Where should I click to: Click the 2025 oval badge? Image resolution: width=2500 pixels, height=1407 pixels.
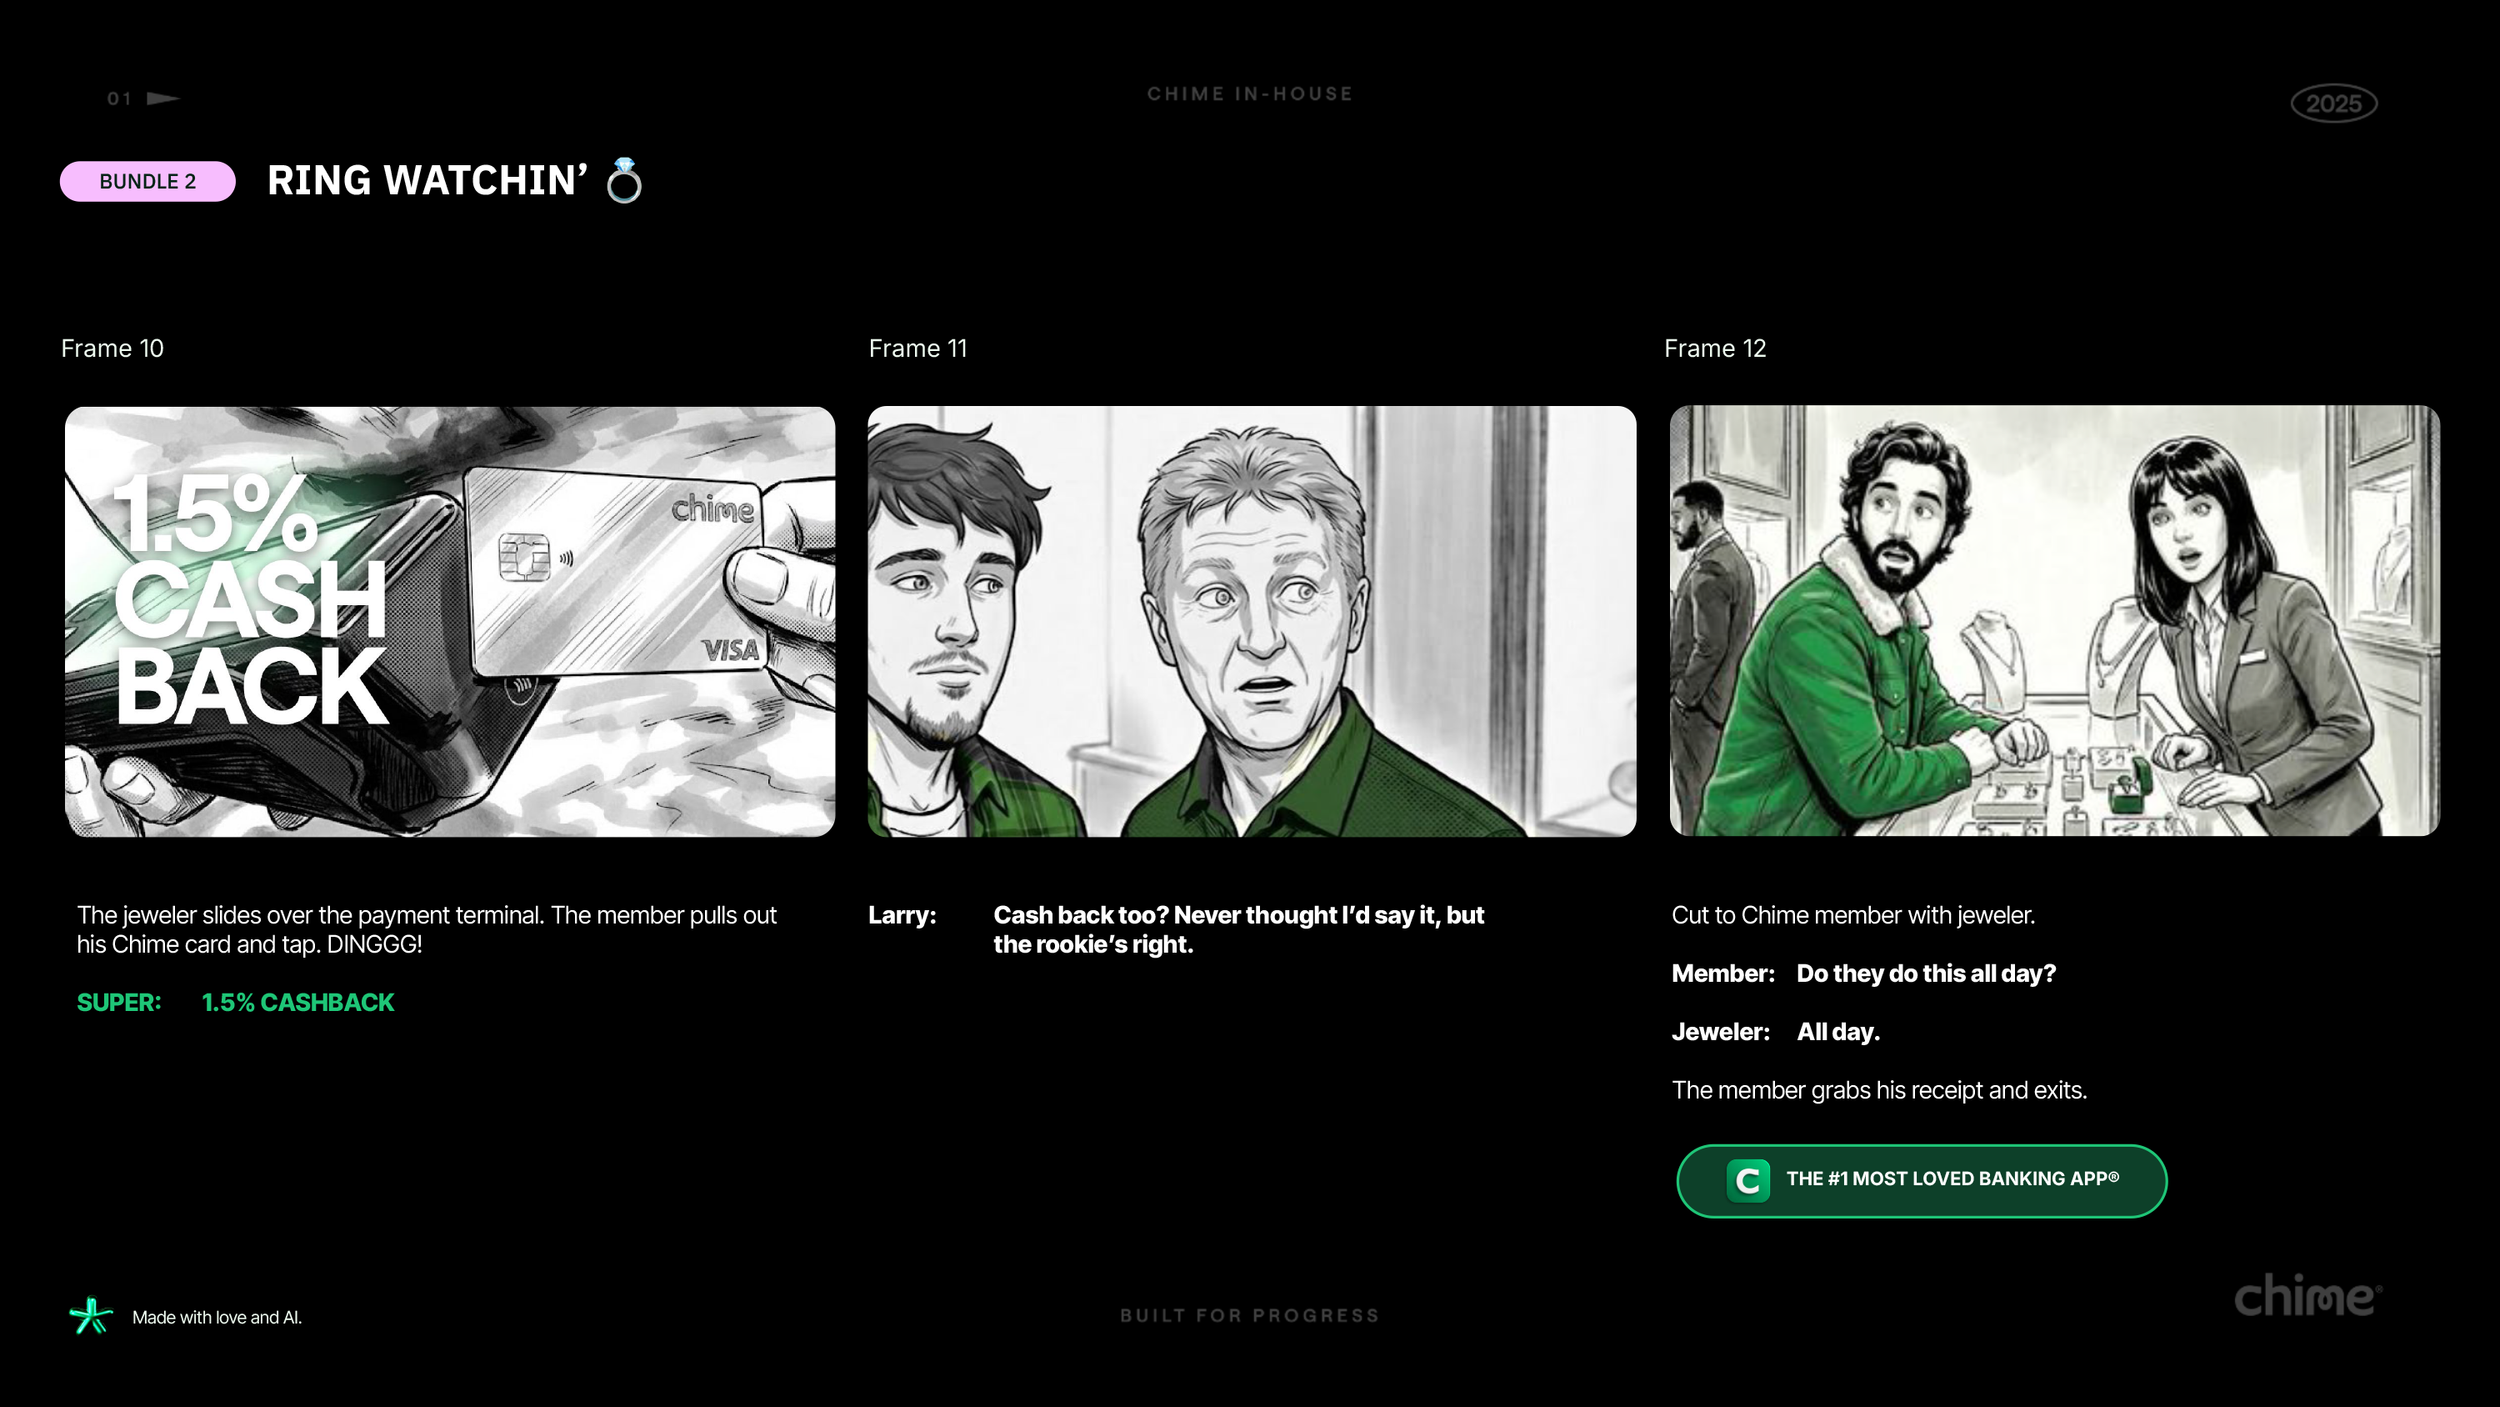pos(2333,103)
